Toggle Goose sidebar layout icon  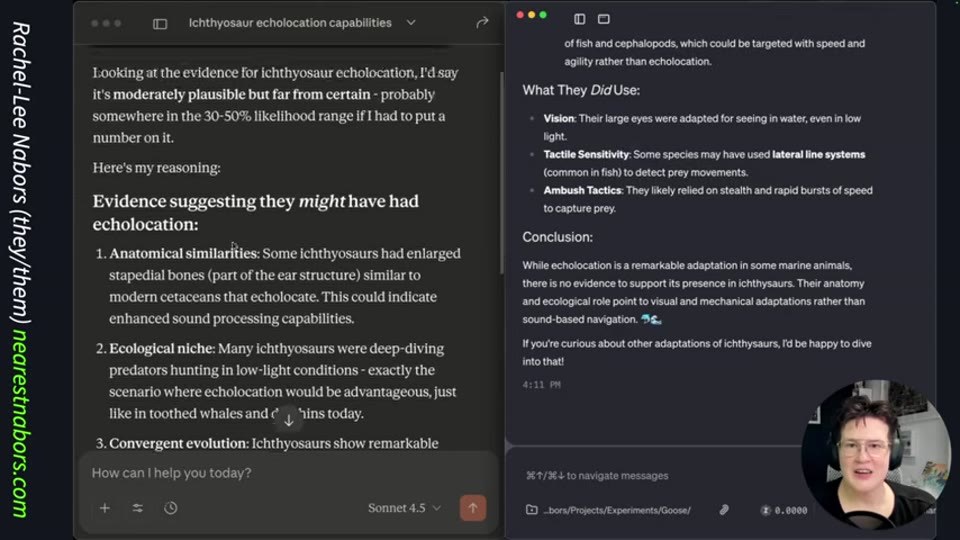[580, 19]
